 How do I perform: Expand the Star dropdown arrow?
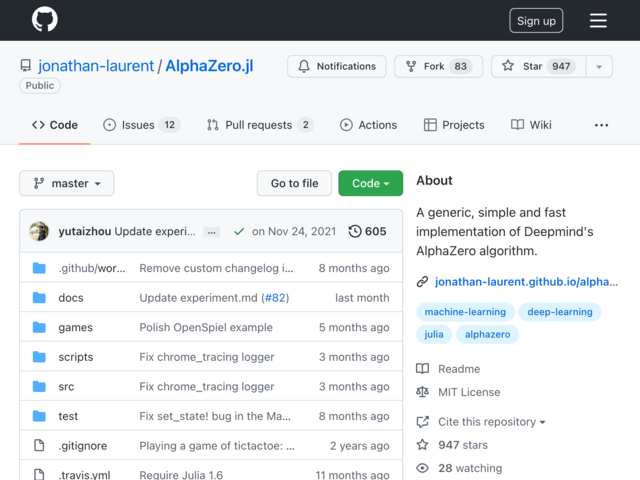point(599,67)
